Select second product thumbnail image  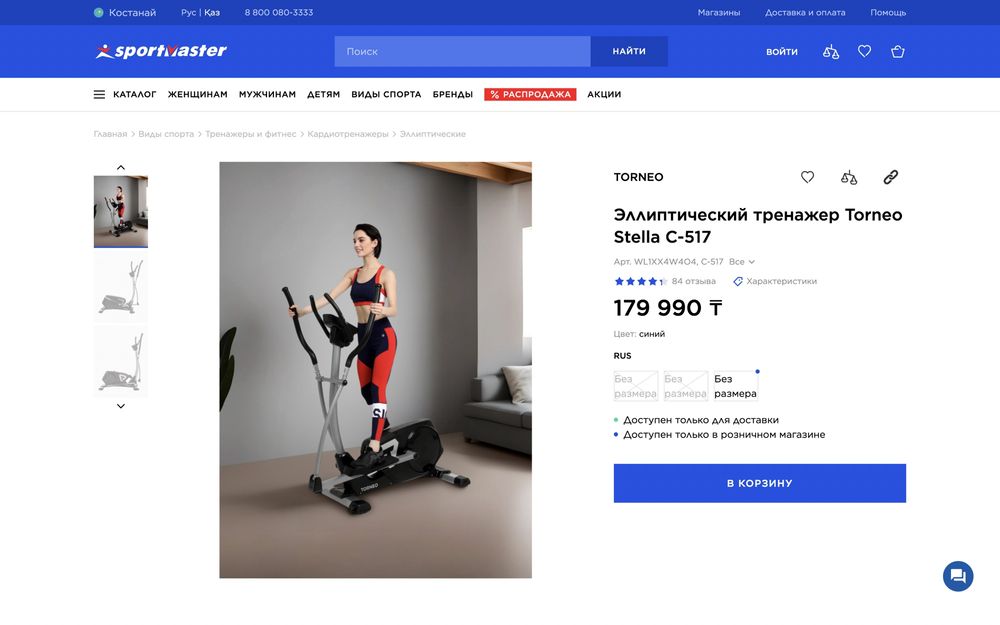tap(121, 287)
